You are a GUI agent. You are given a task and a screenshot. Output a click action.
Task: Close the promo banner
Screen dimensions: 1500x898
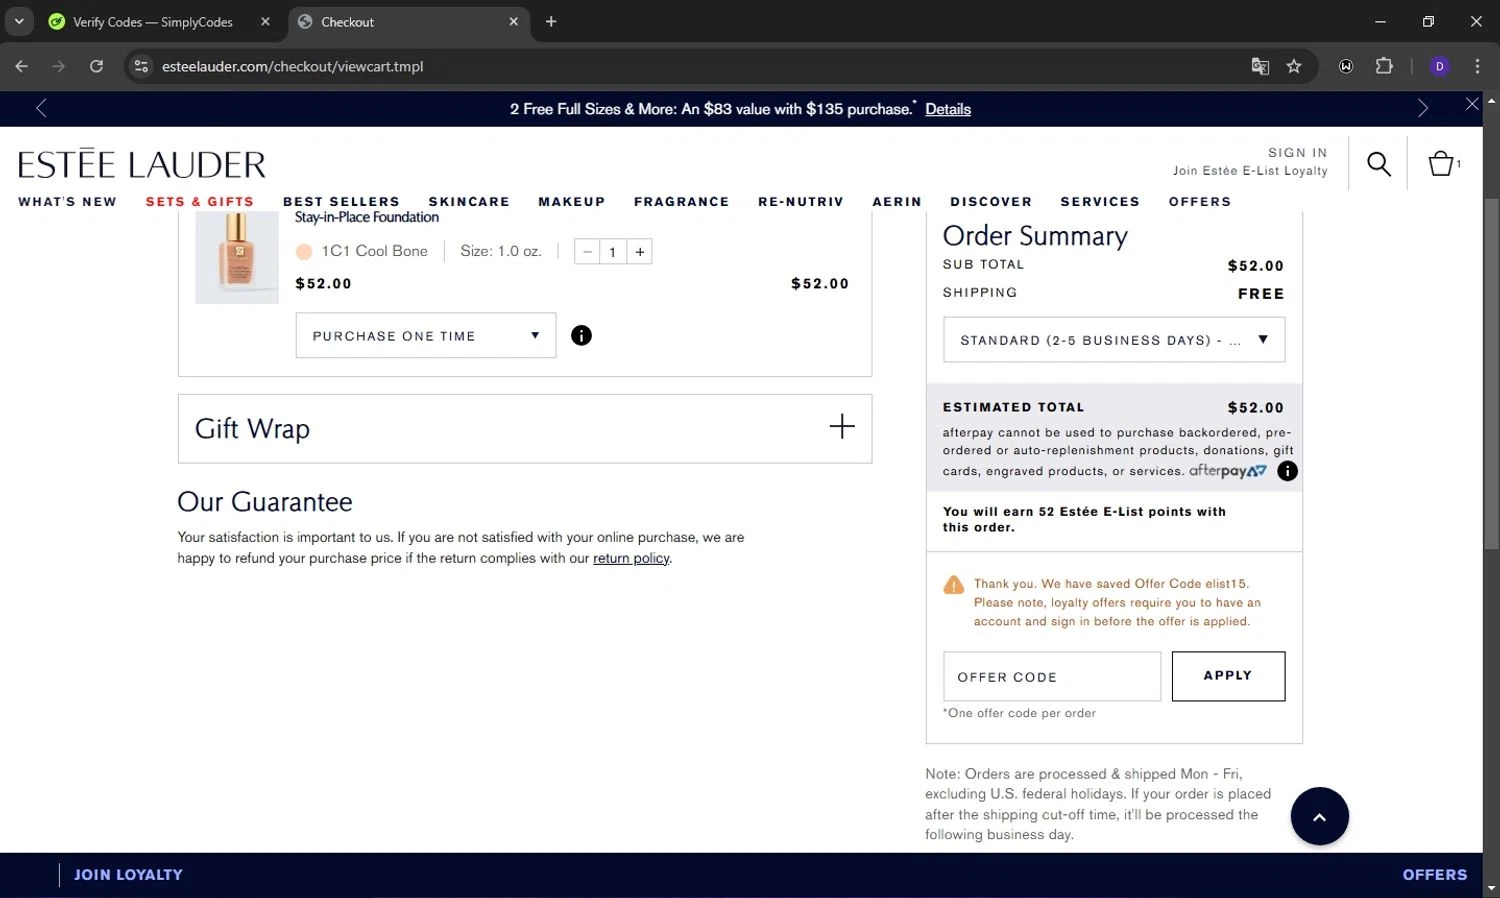tap(1472, 104)
